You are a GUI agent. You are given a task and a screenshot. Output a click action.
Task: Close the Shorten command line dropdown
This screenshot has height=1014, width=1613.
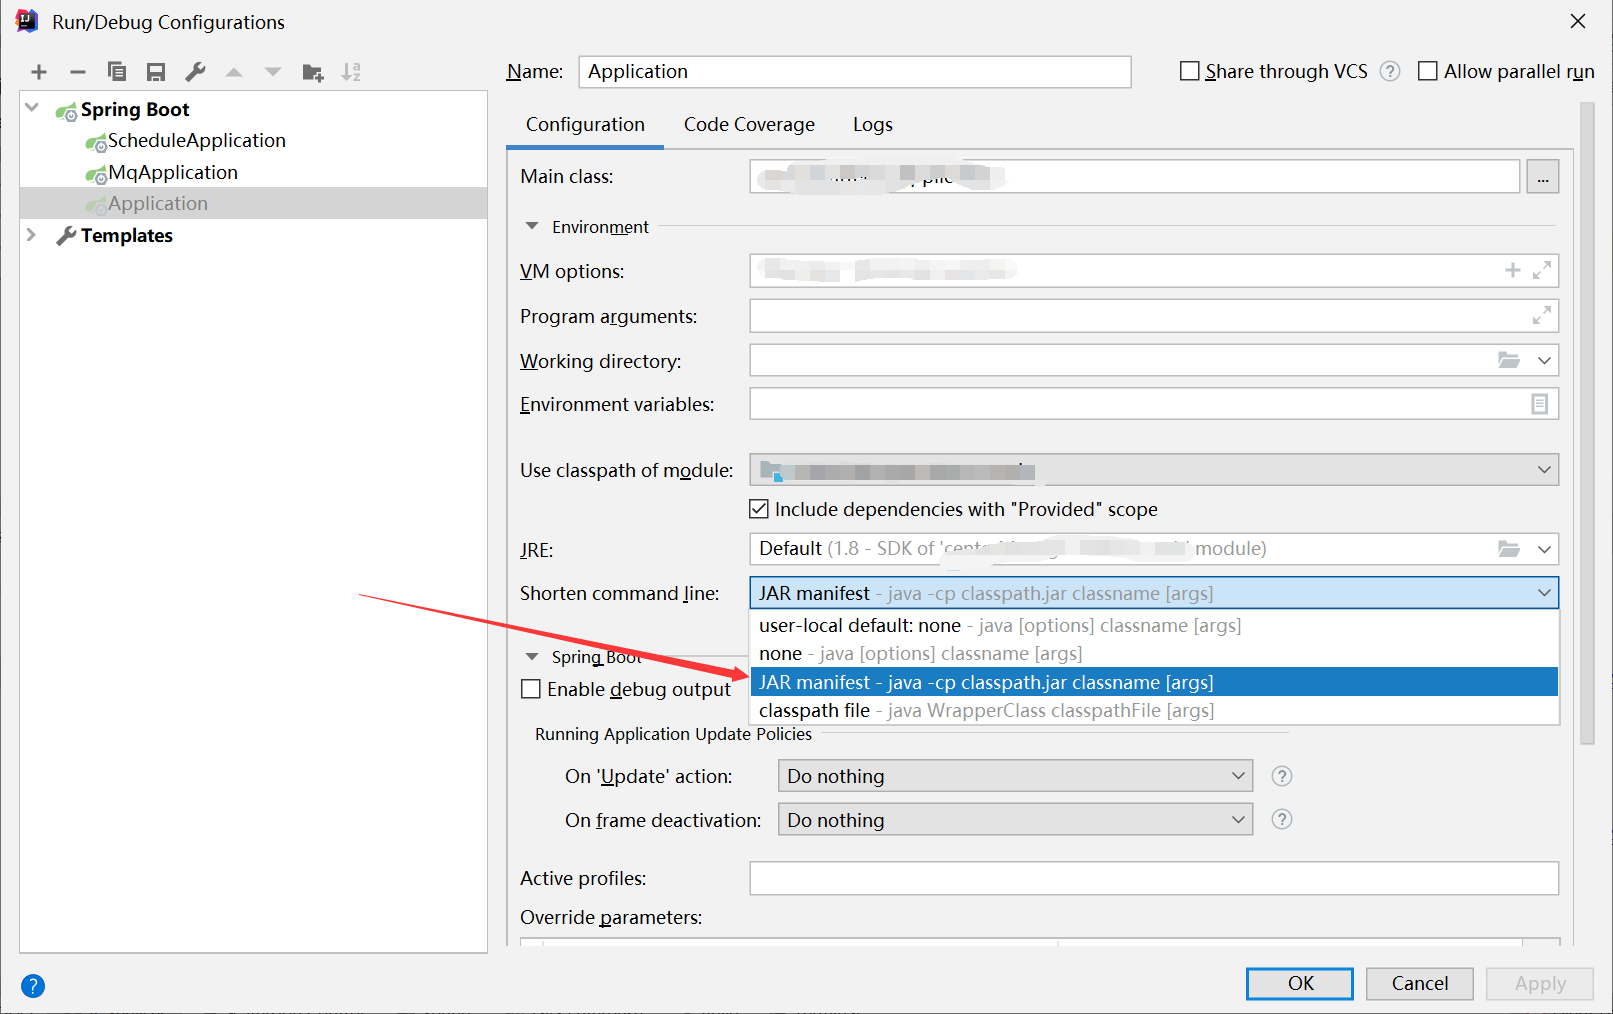pos(1544,593)
